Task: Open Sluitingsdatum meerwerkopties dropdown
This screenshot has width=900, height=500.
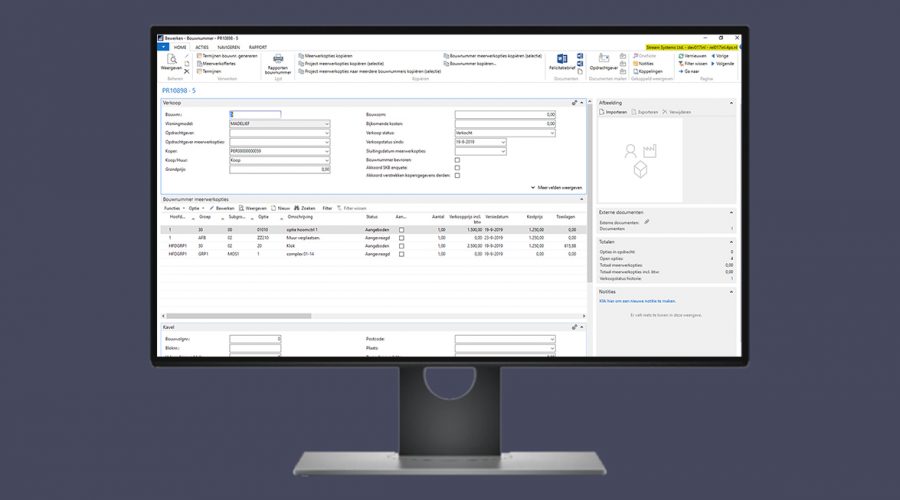Action: pos(503,151)
